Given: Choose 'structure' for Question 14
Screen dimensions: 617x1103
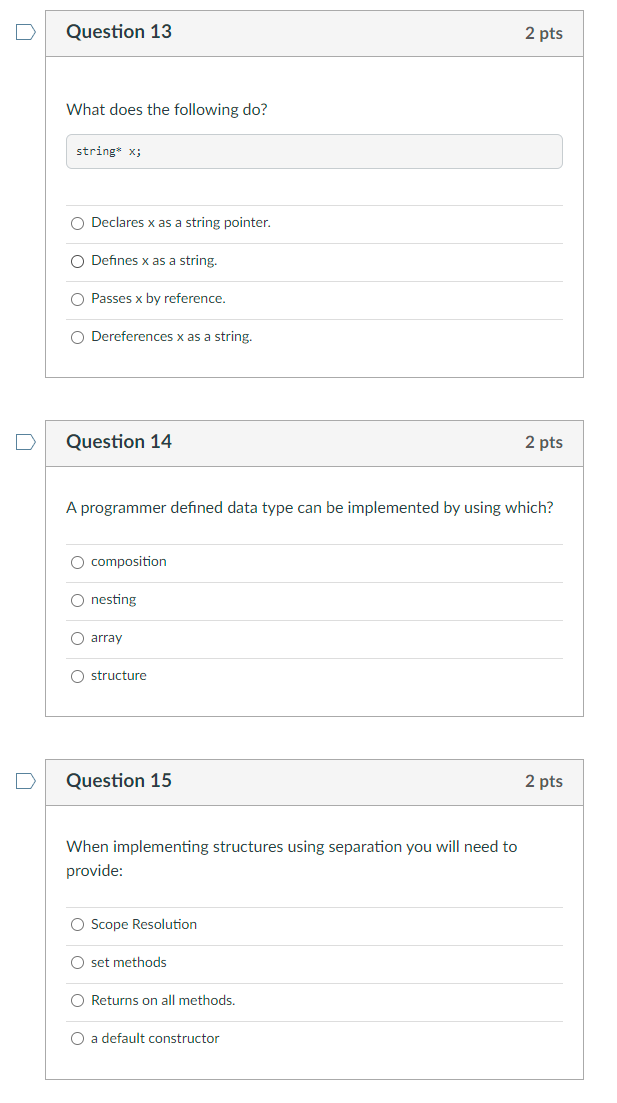Looking at the screenshot, I should click(x=77, y=676).
